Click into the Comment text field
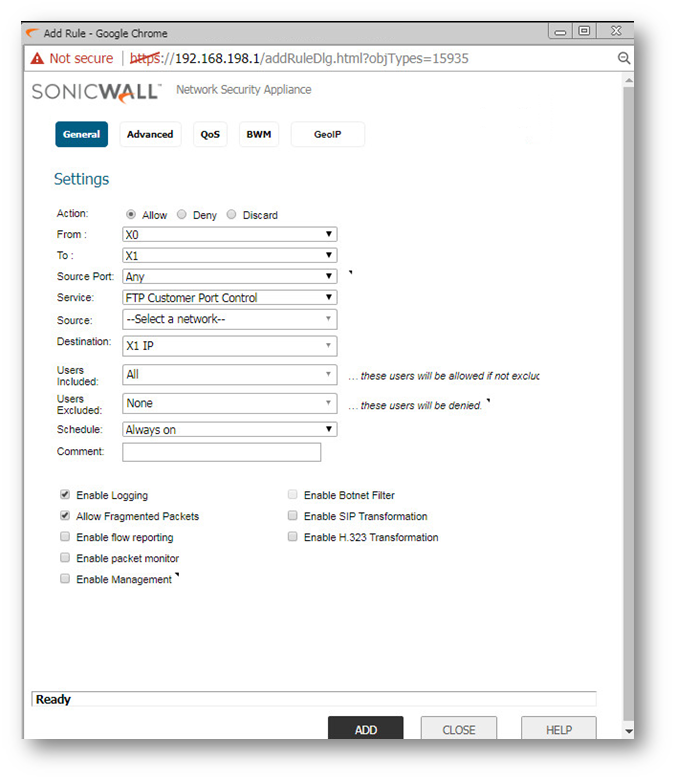Image resolution: width=676 pixels, height=781 pixels. pyautogui.click(x=222, y=452)
